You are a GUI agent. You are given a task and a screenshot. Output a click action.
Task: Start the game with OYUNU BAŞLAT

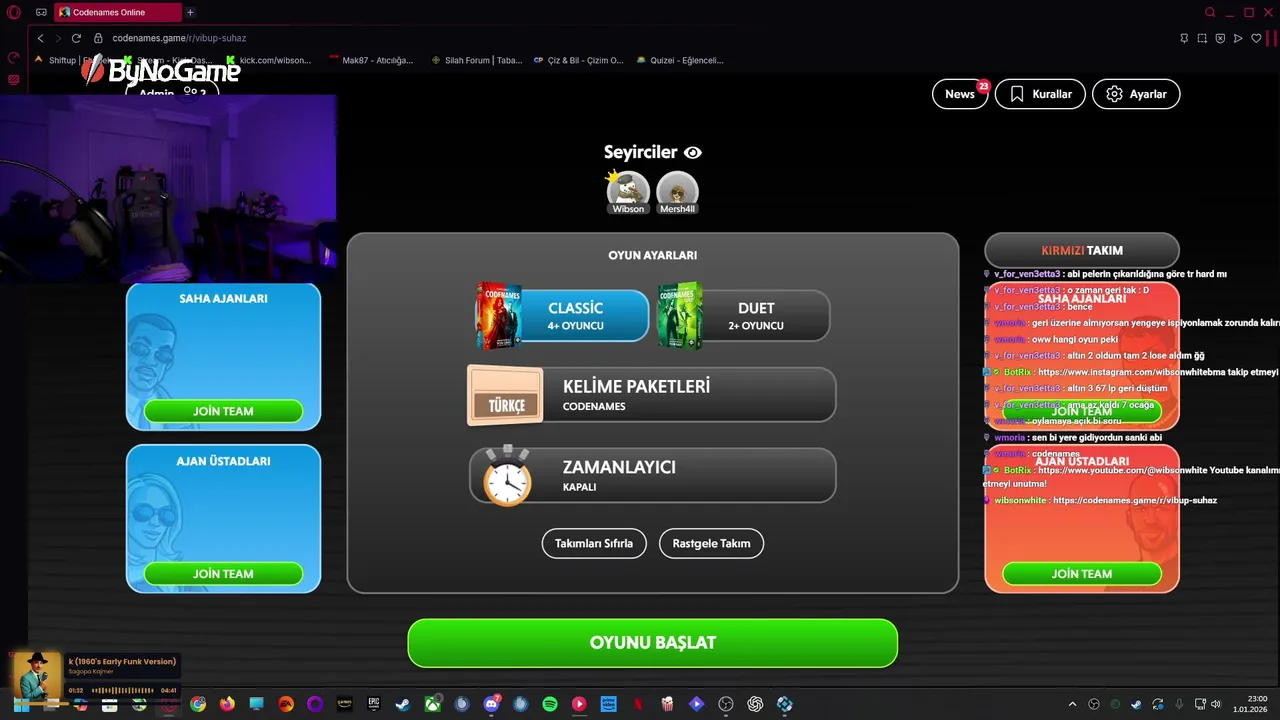[652, 643]
